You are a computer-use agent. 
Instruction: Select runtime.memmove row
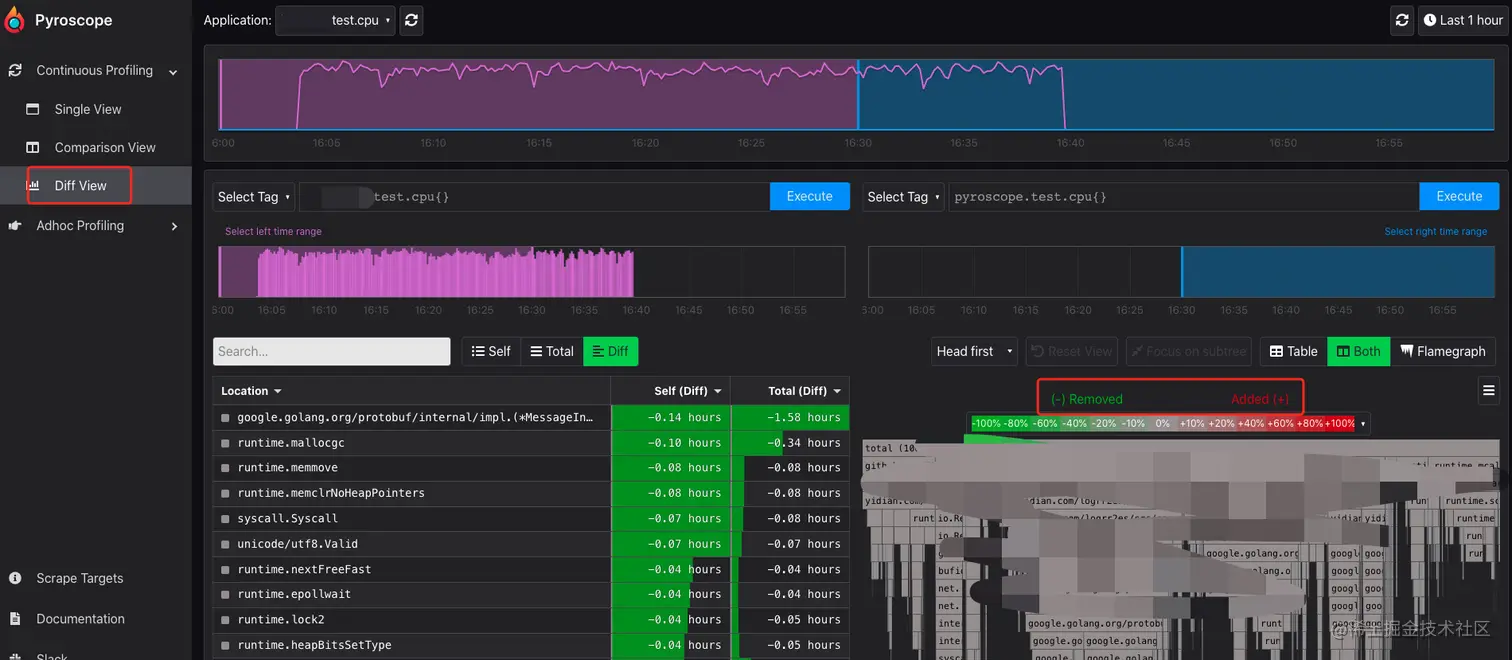(531, 468)
